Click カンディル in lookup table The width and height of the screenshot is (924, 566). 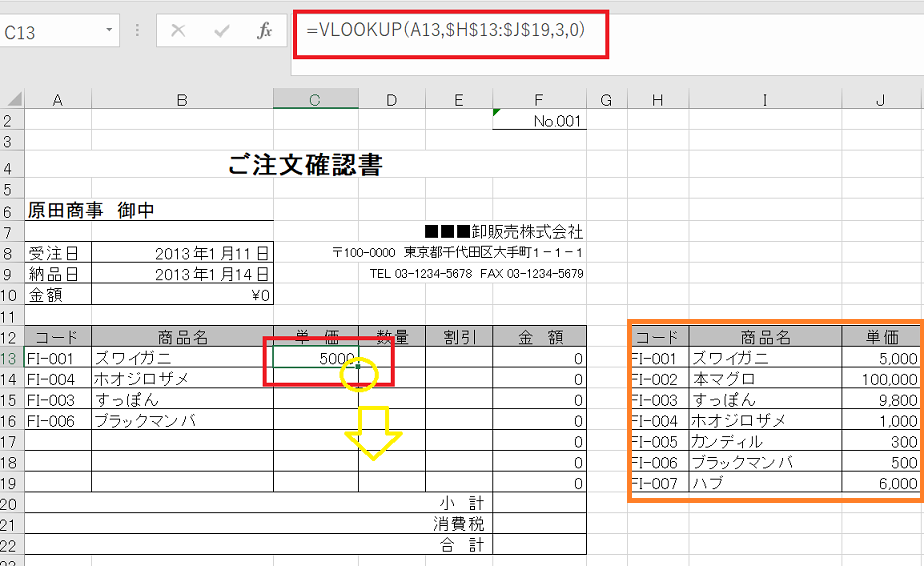pyautogui.click(x=765, y=442)
